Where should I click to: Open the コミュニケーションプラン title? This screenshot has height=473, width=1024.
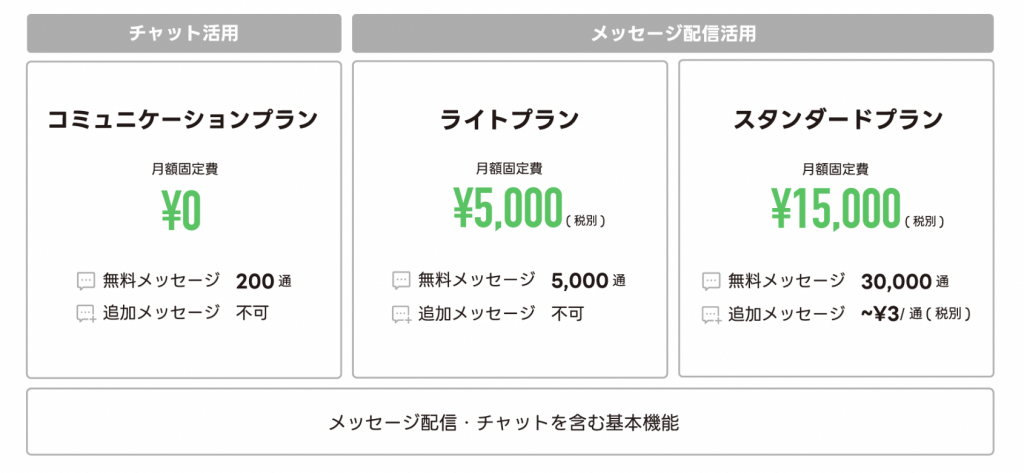[x=184, y=121]
